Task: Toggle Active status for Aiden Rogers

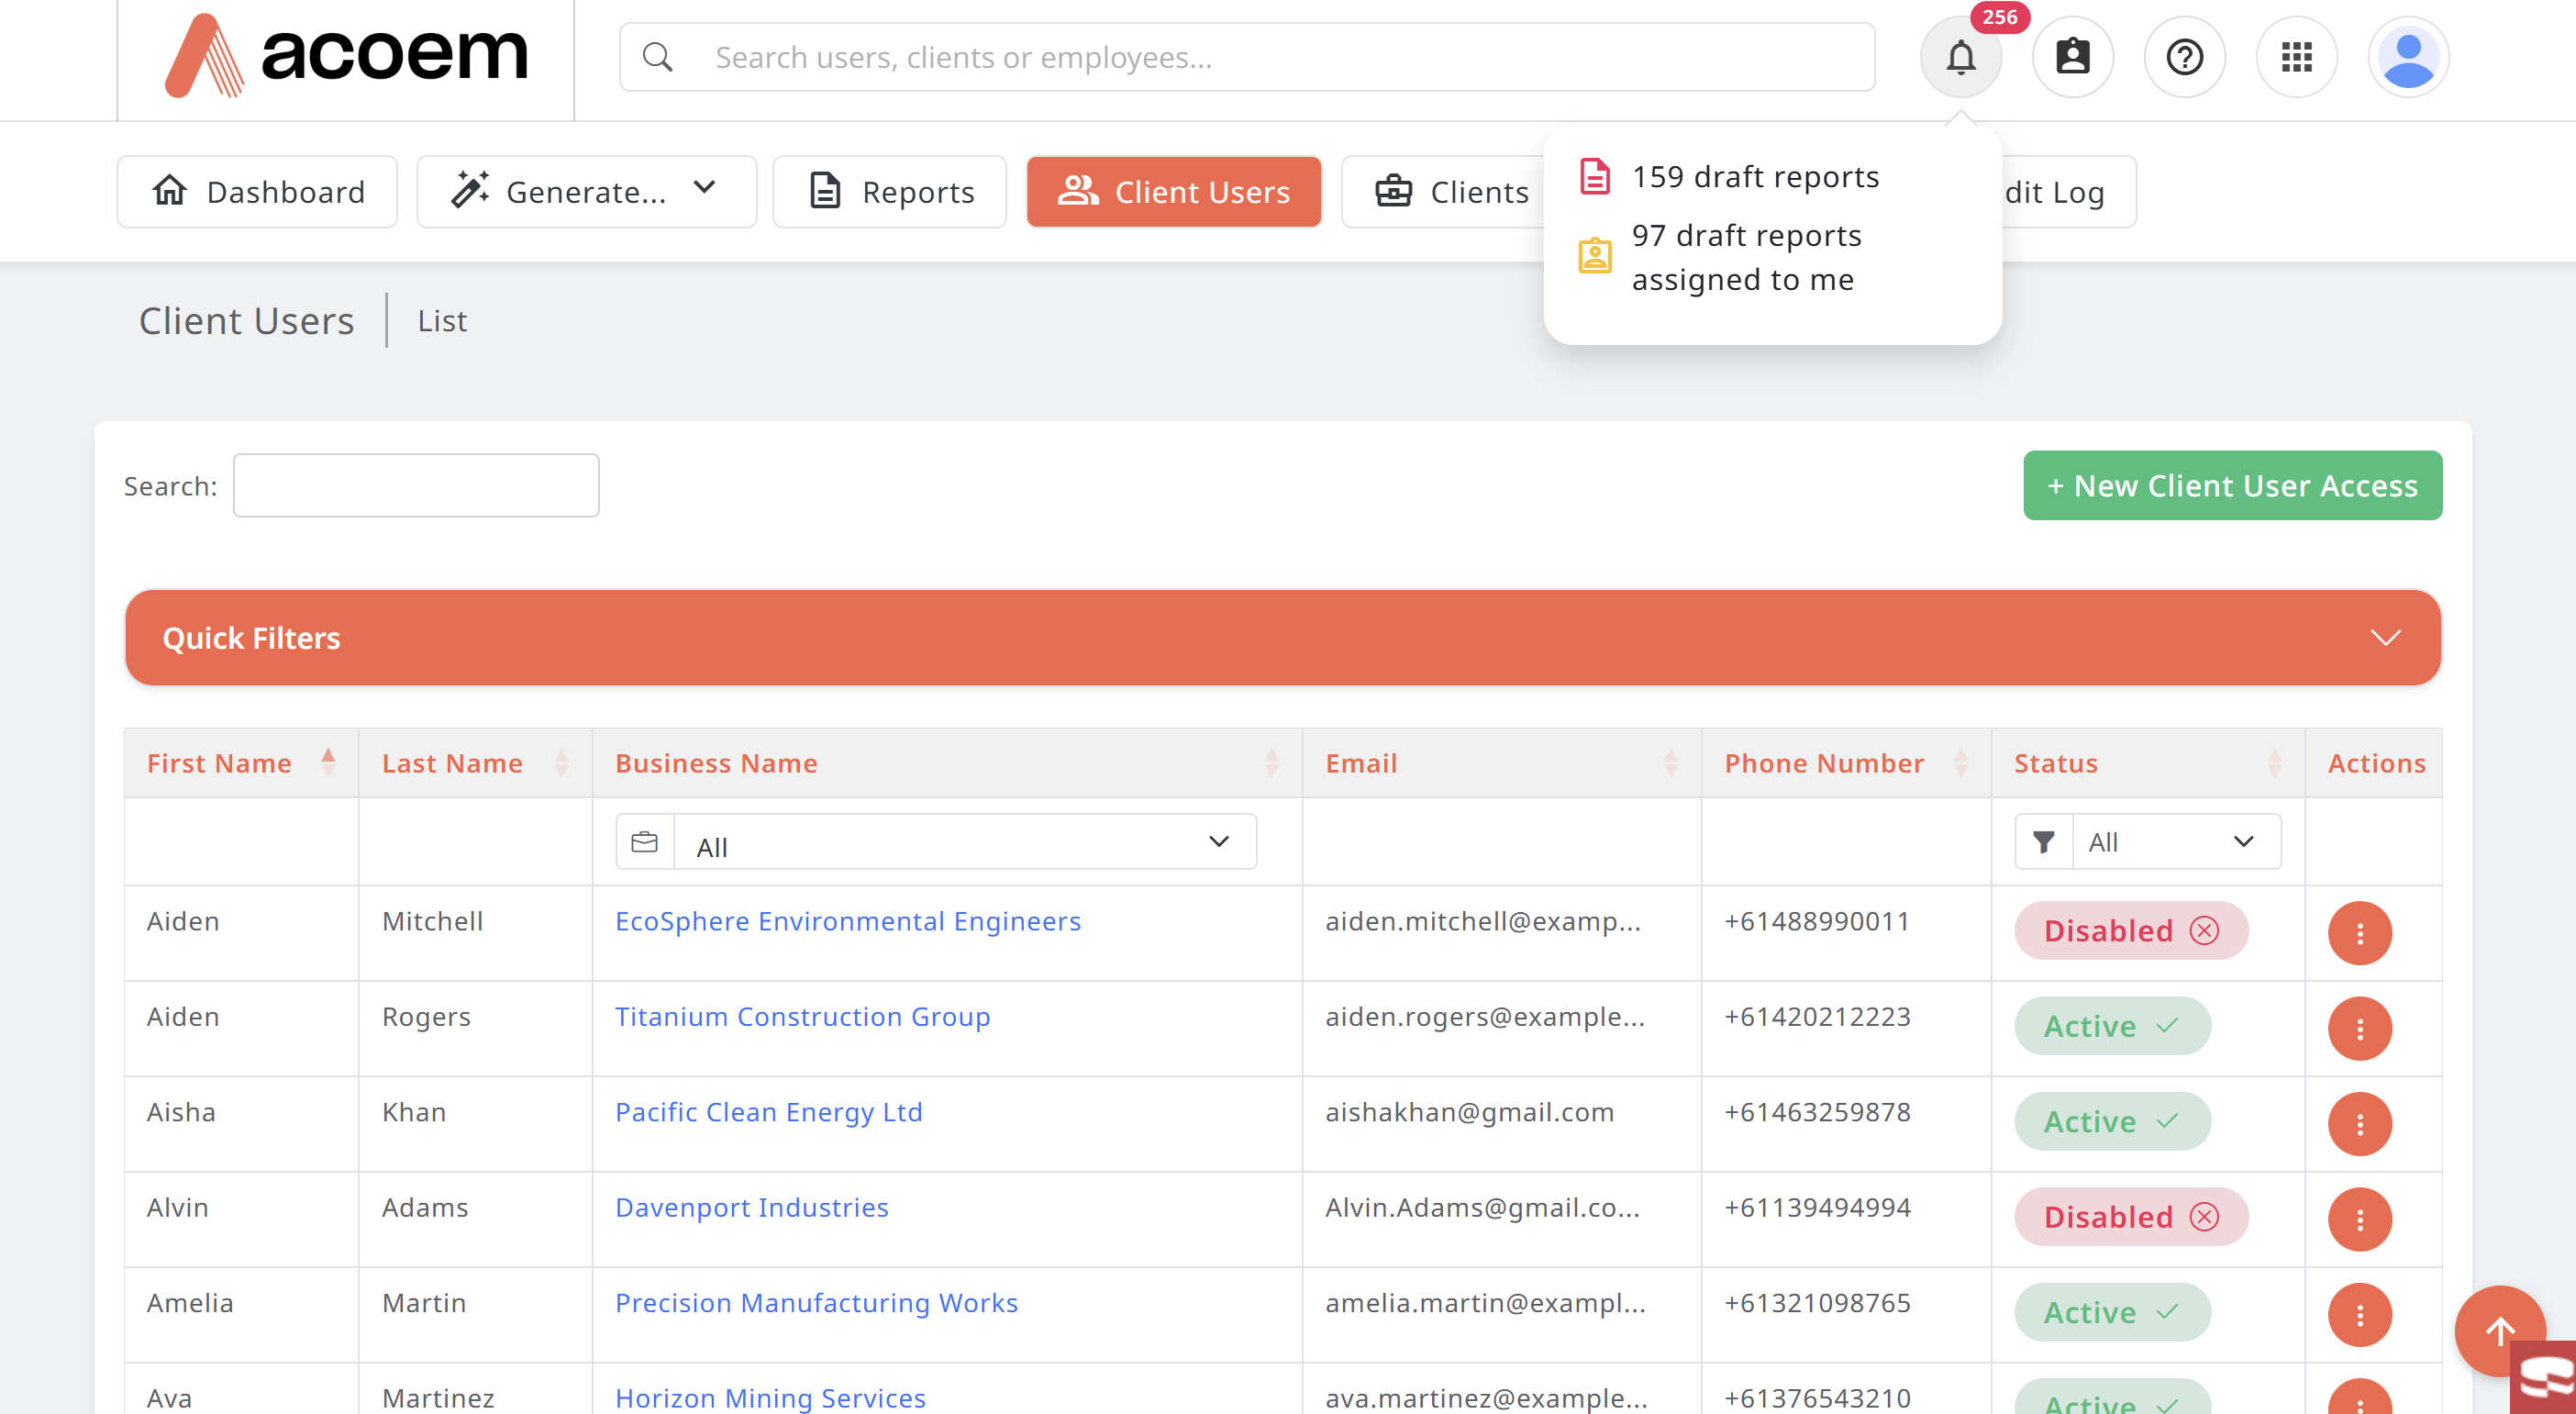Action: [2111, 1026]
